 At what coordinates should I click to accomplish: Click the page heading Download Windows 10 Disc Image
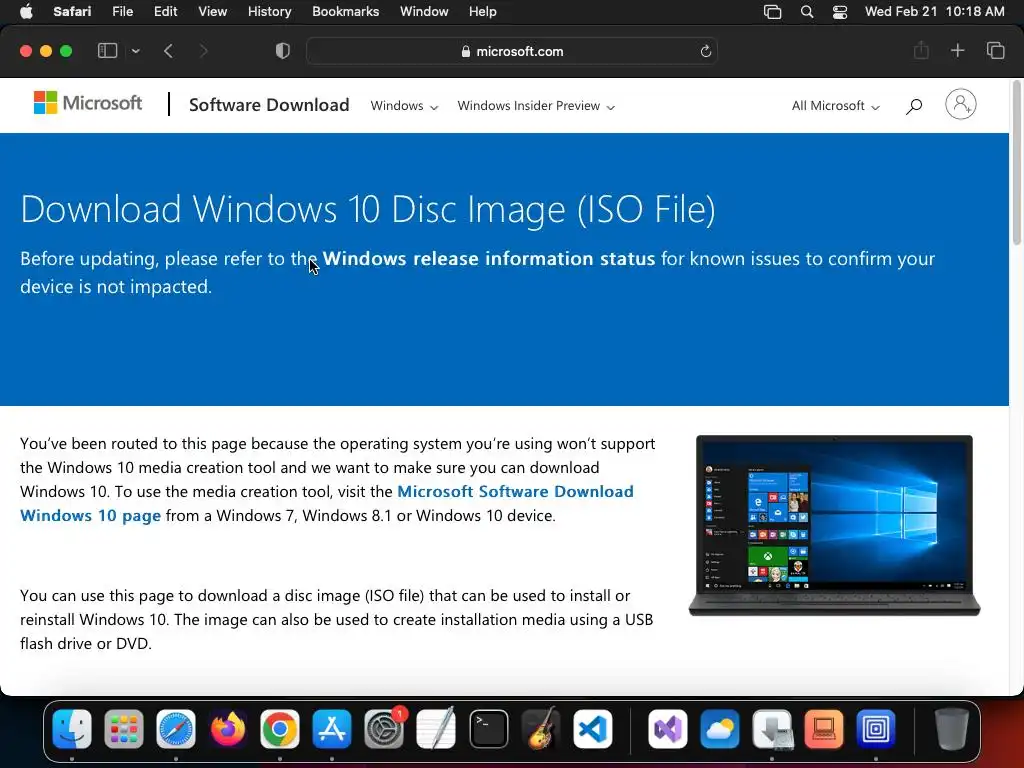pos(368,209)
